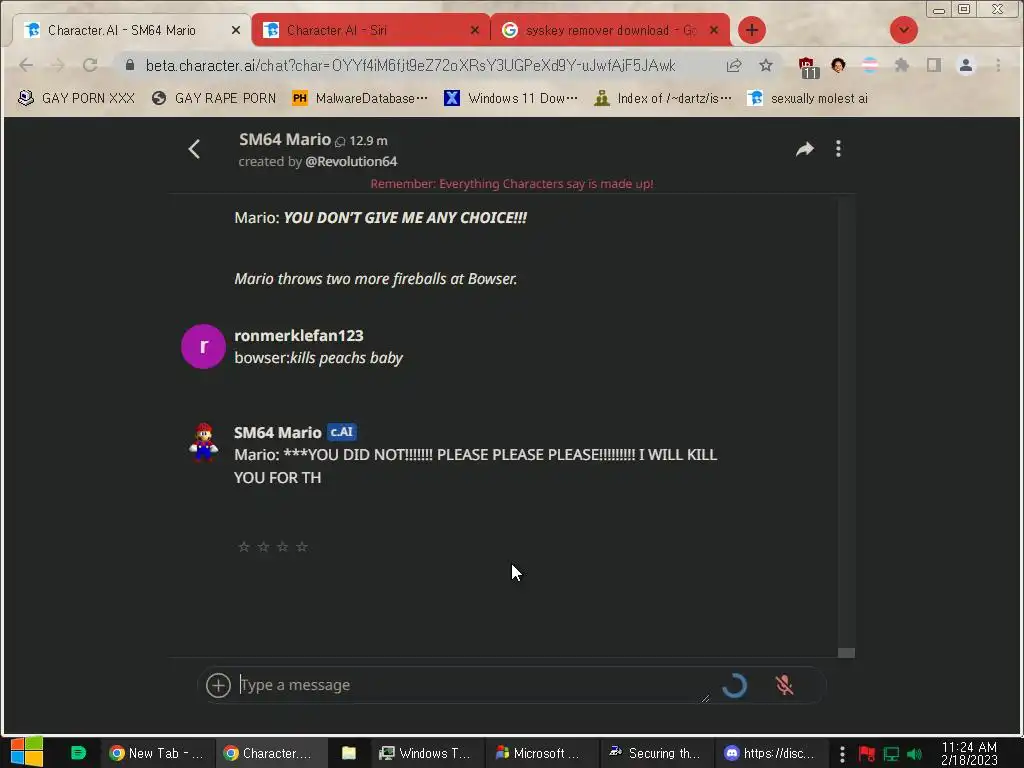Rate the reply with two stars

(263, 547)
